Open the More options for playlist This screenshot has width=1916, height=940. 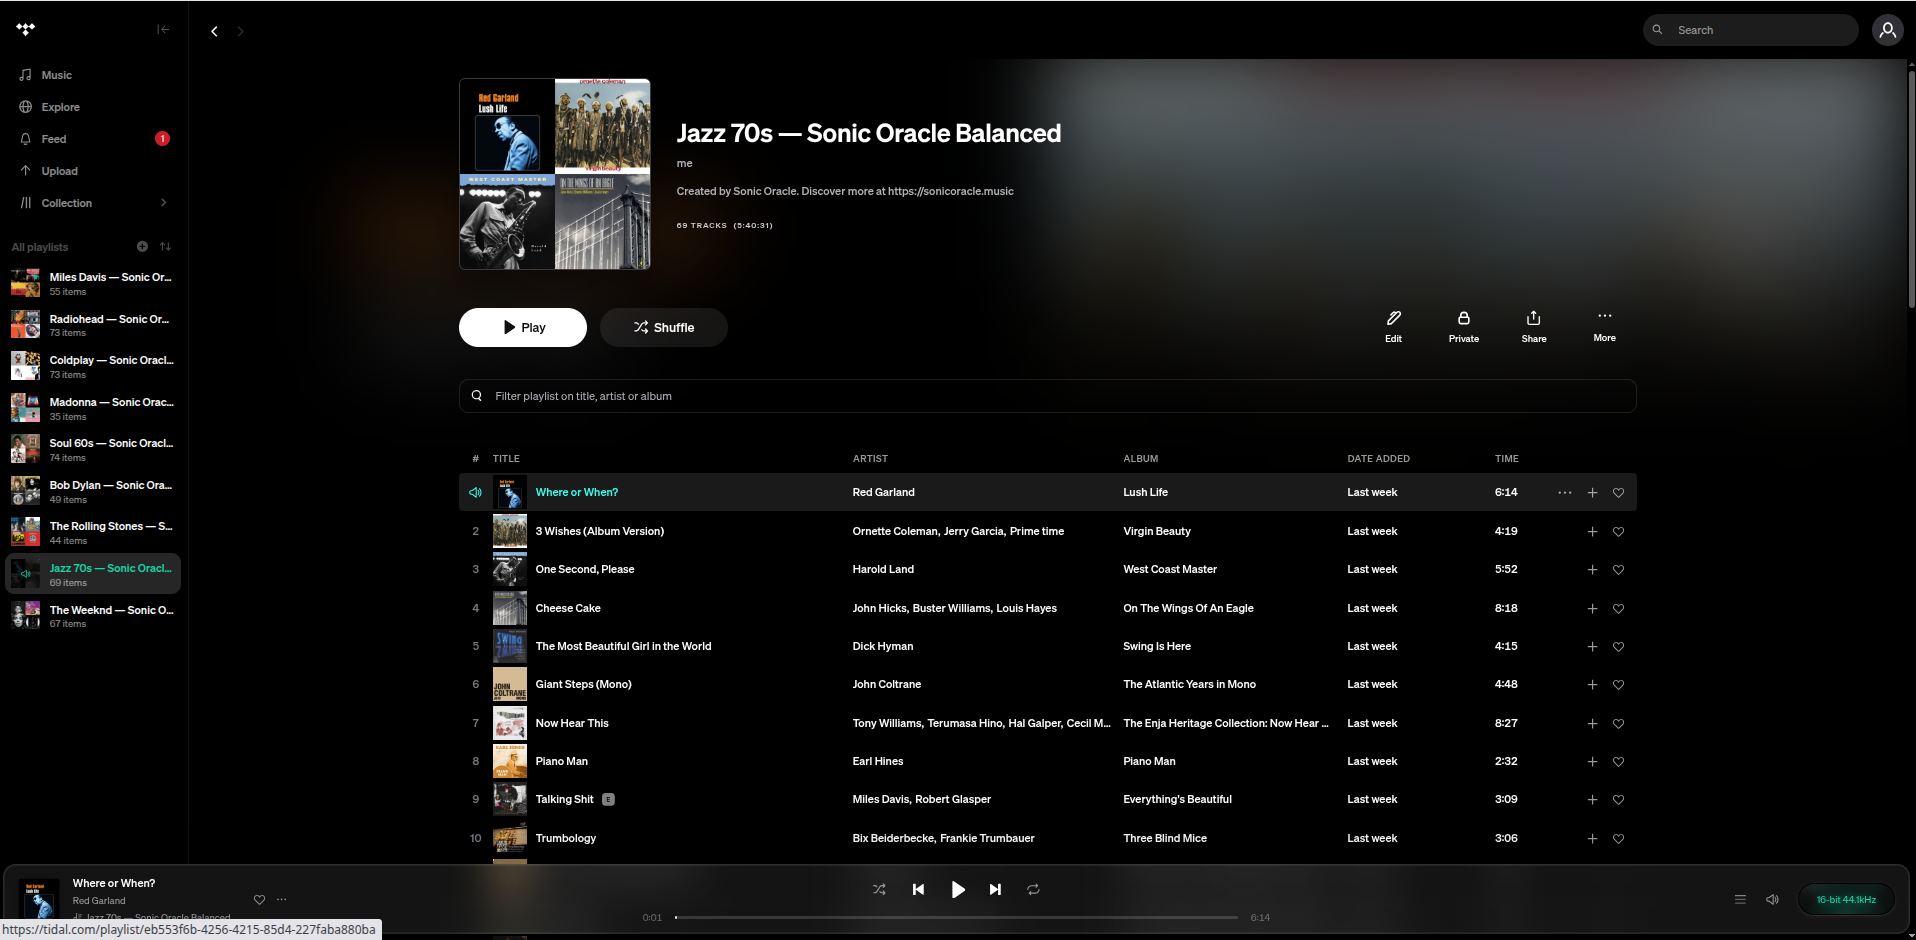tap(1604, 326)
